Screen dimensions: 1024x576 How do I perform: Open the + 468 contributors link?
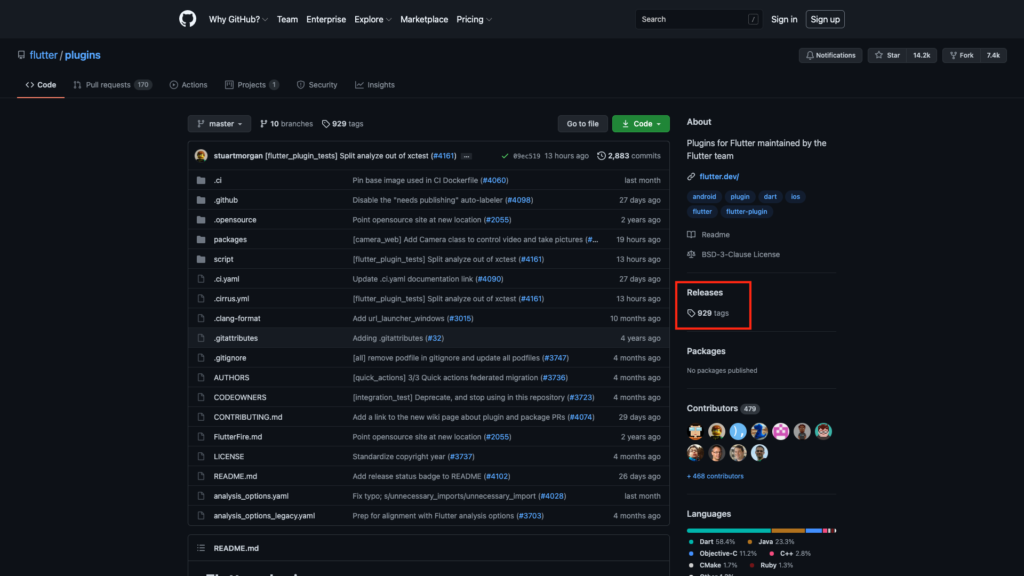pos(715,476)
